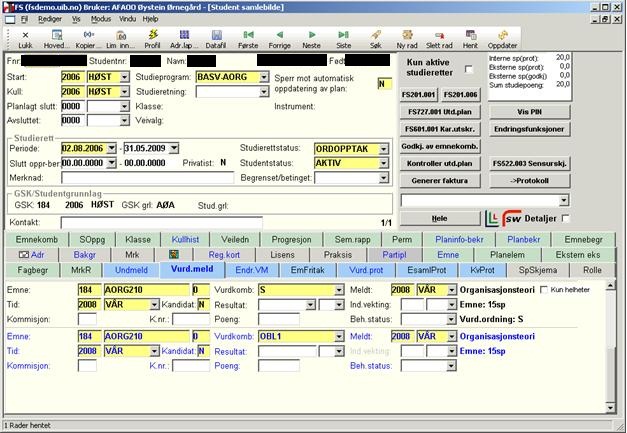Click the Hele button
The height and width of the screenshot is (433, 627).
[x=439, y=219]
